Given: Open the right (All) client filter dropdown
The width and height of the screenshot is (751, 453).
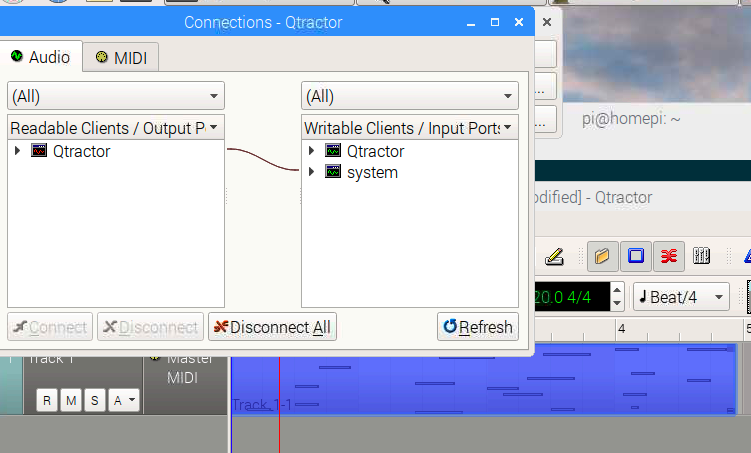Looking at the screenshot, I should pyautogui.click(x=410, y=96).
